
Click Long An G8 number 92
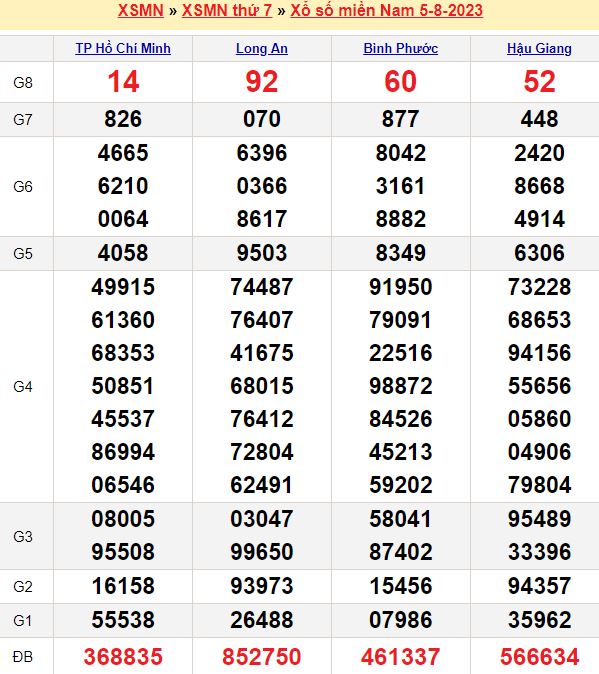pyautogui.click(x=262, y=82)
